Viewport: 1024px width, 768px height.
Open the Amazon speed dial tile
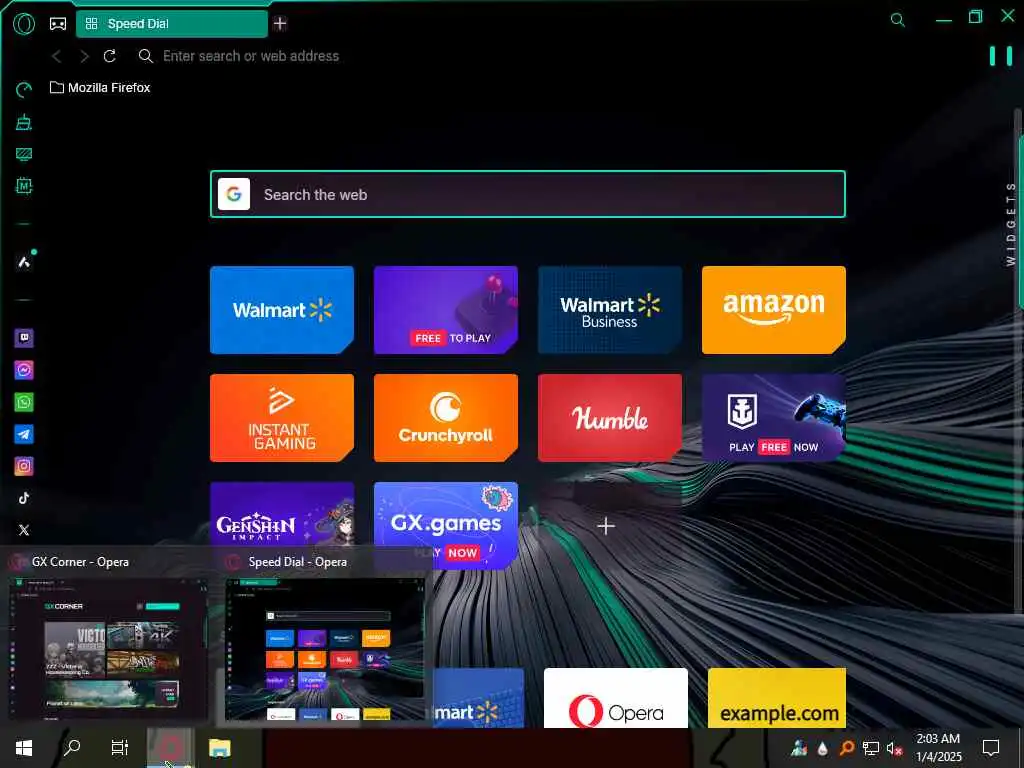pyautogui.click(x=774, y=310)
